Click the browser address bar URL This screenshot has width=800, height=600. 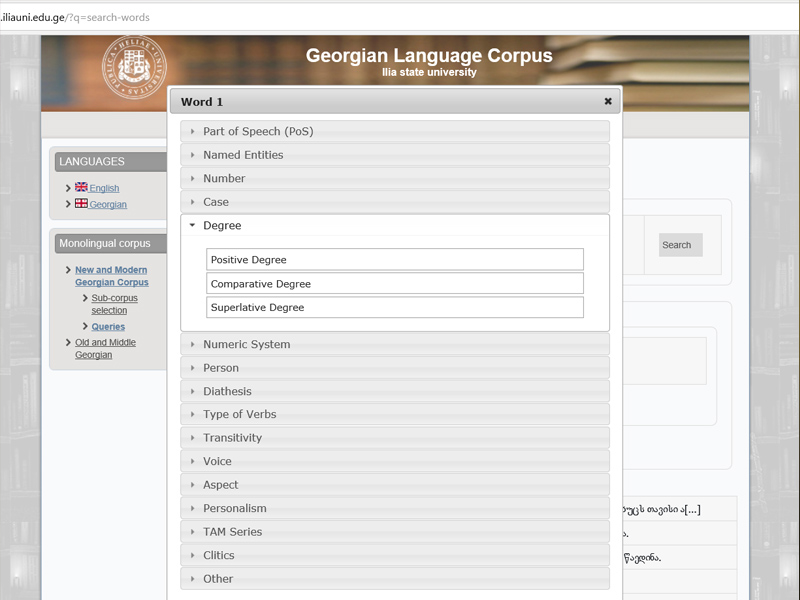[x=75, y=17]
